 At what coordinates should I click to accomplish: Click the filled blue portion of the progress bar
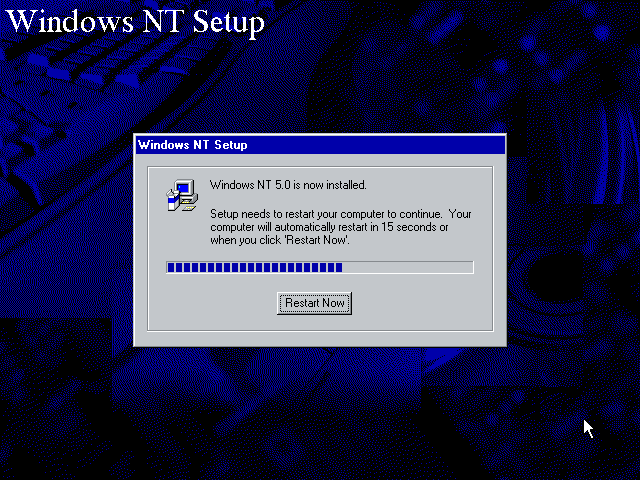click(x=255, y=267)
